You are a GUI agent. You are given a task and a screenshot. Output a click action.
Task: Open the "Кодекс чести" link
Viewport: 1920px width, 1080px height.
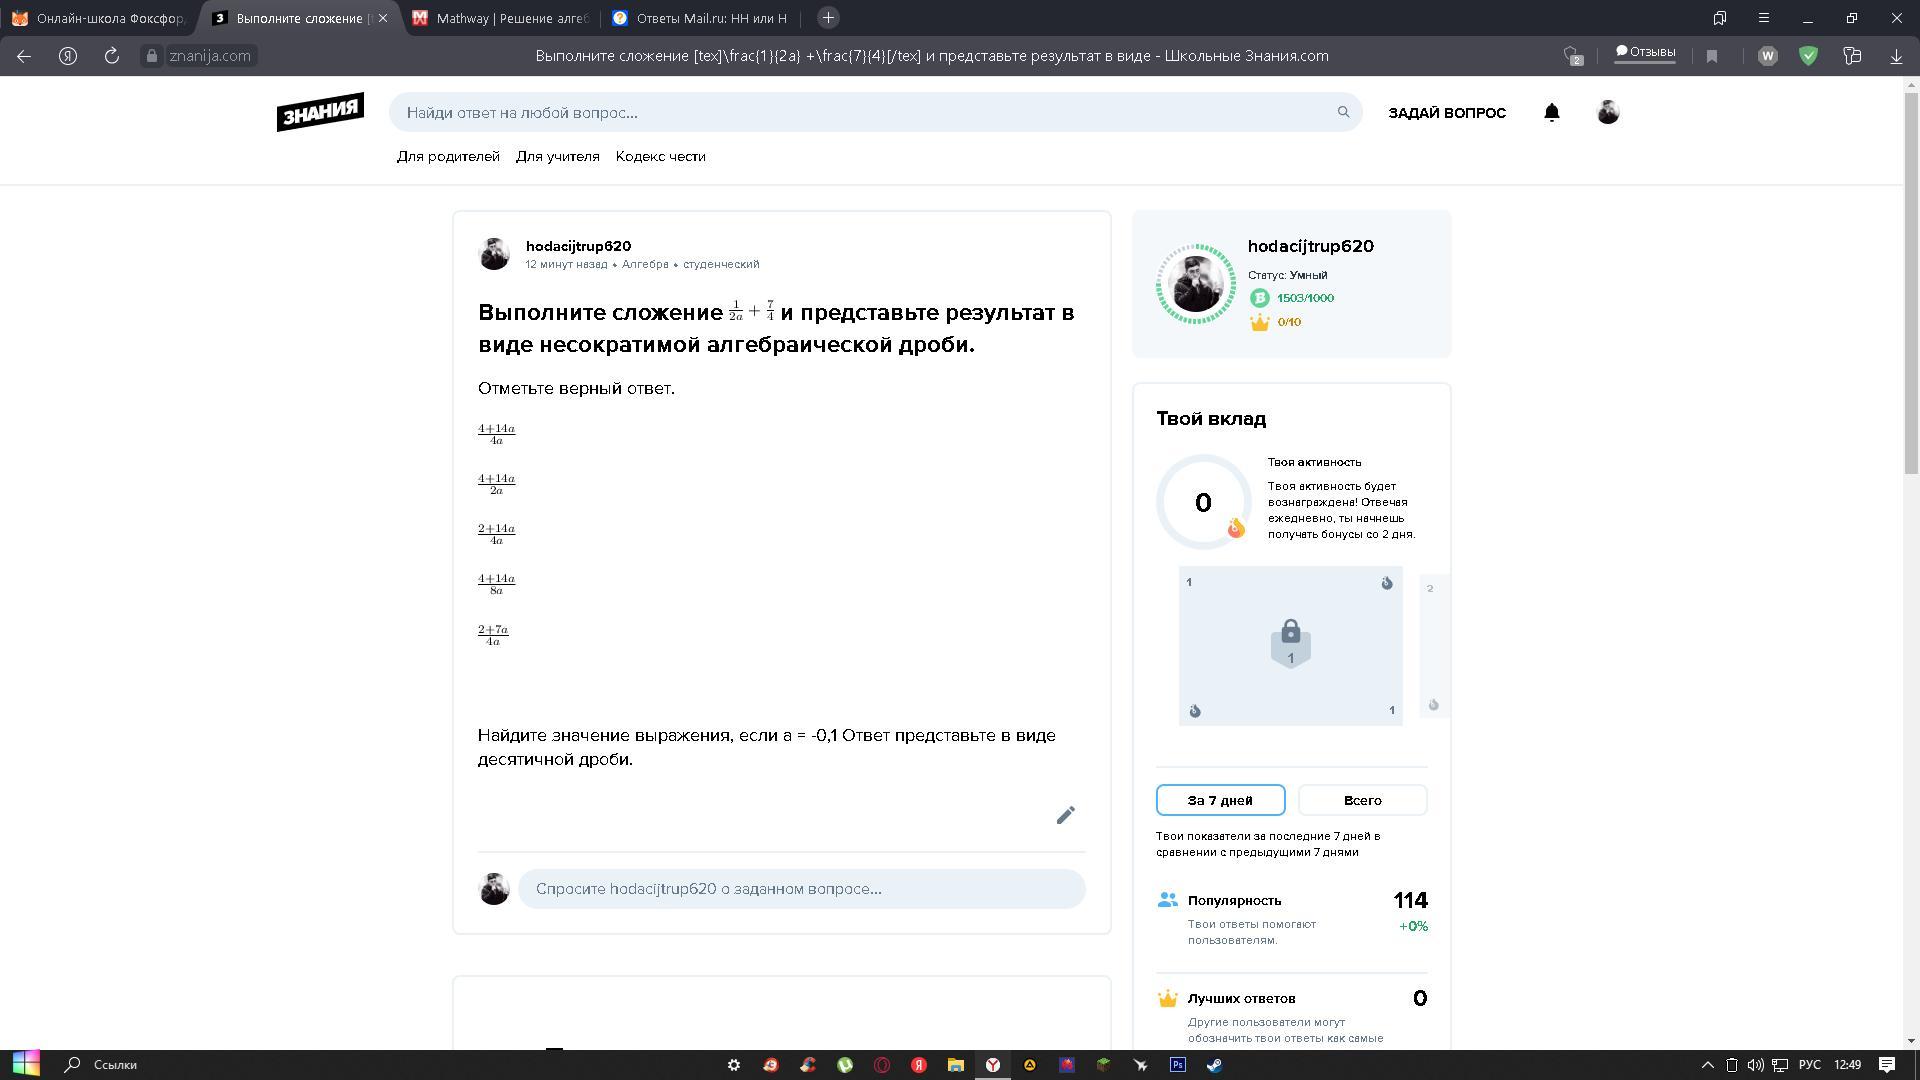tap(660, 157)
